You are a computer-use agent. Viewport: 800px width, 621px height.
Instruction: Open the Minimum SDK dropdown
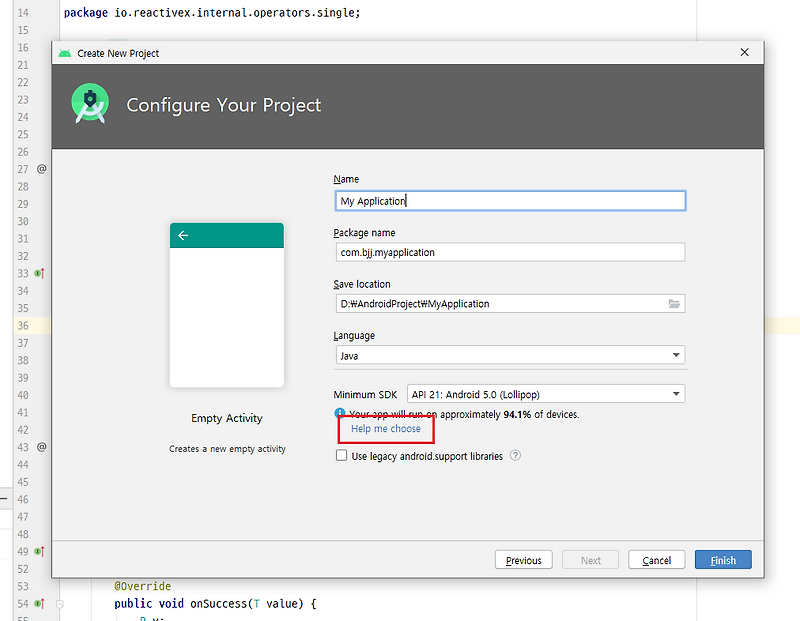545,393
